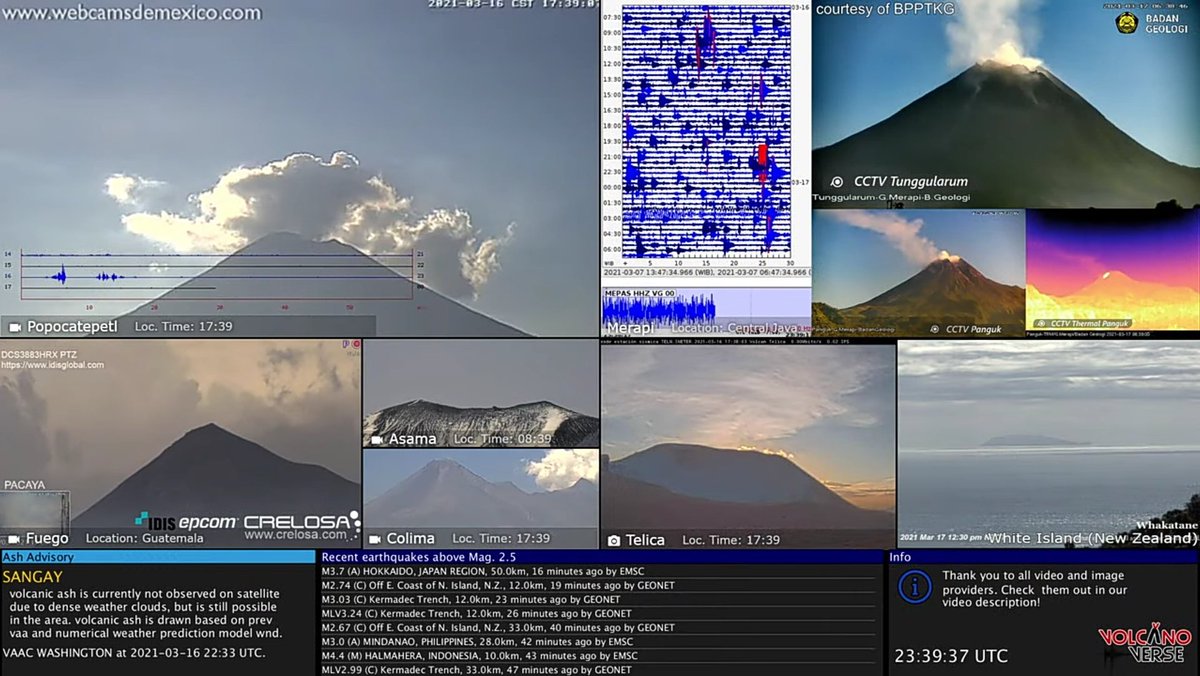Click the PACAYA inset label

click(x=25, y=485)
